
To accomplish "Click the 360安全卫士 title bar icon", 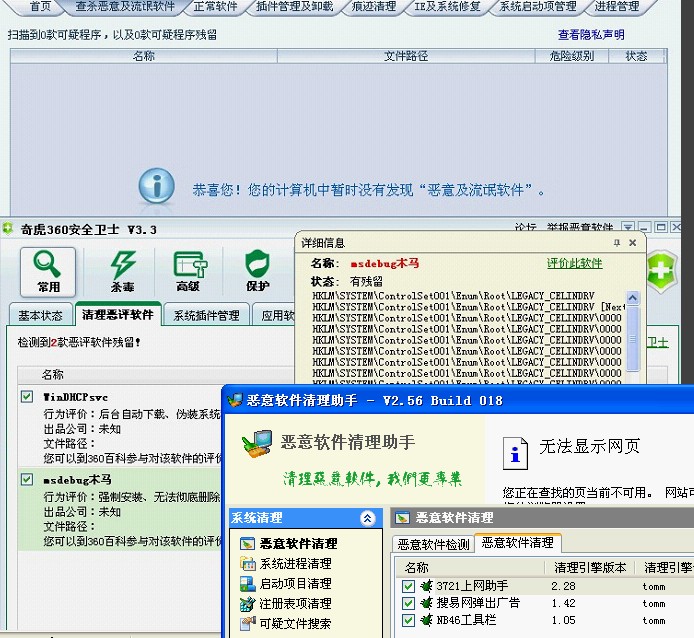I will coord(8,228).
